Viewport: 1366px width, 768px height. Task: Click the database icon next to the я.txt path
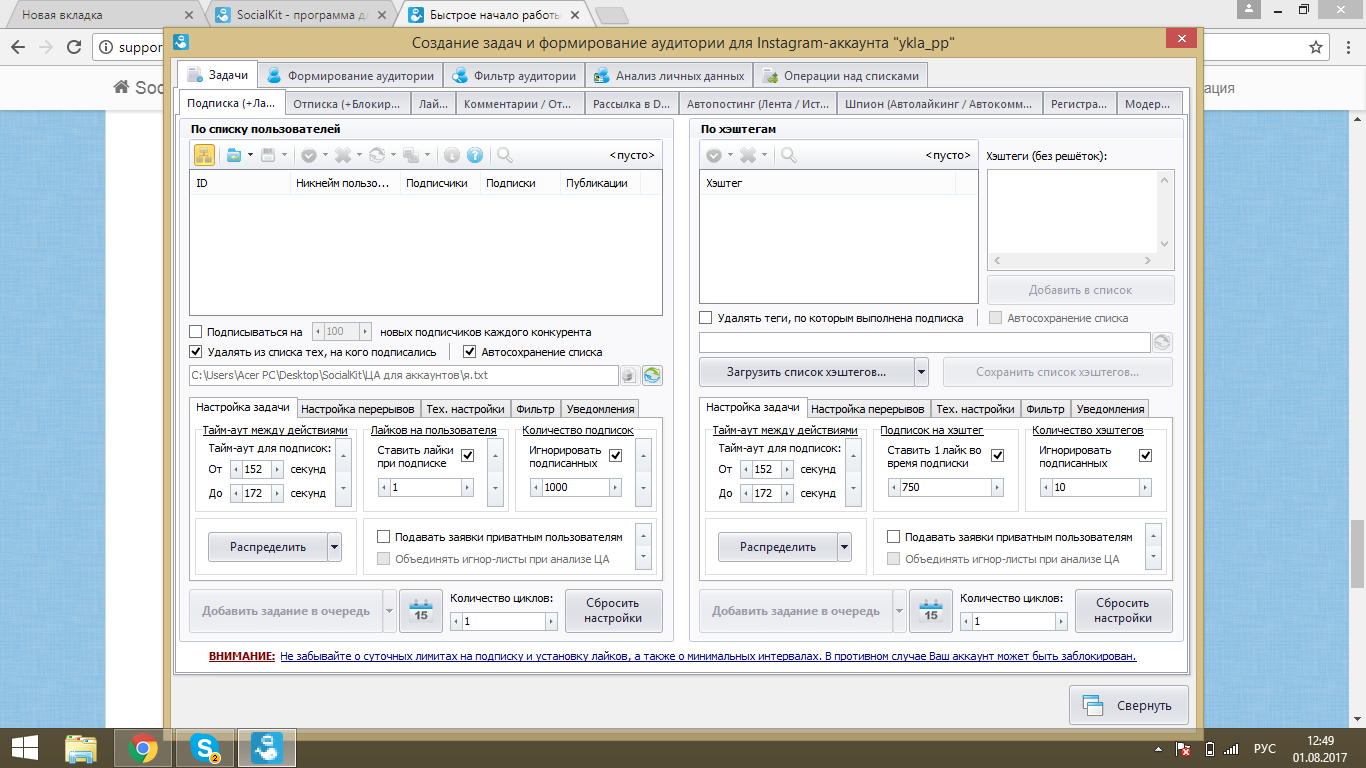[x=629, y=376]
